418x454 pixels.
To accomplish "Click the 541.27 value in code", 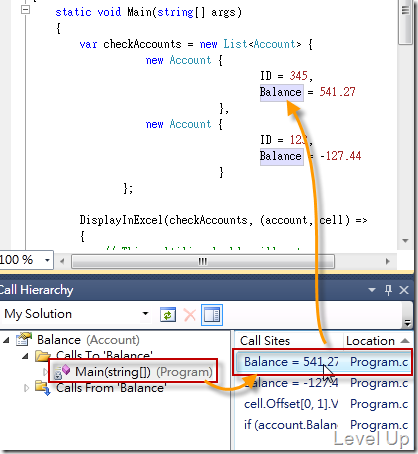I will coord(337,92).
